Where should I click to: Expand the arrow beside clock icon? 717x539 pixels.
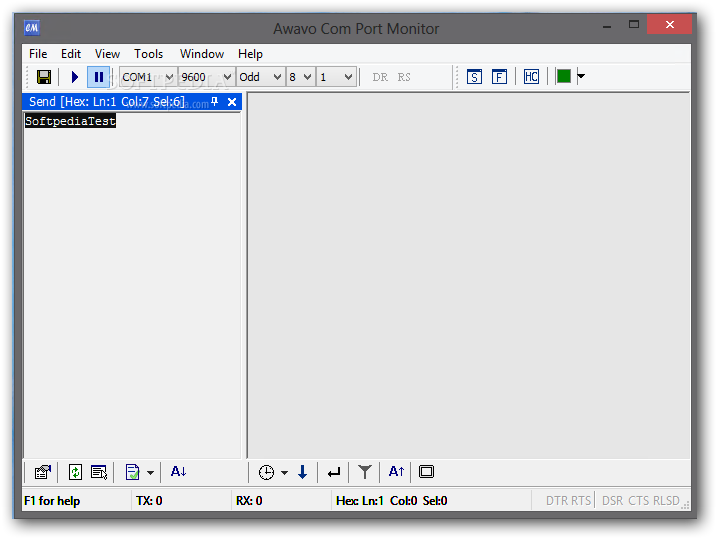tap(284, 472)
